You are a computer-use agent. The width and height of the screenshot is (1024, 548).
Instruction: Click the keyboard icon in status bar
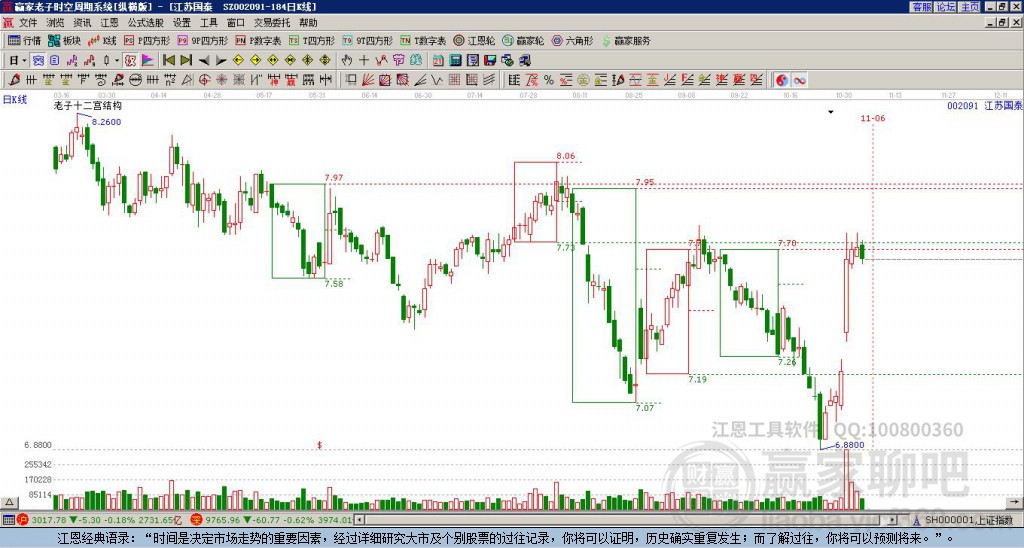click(8, 520)
